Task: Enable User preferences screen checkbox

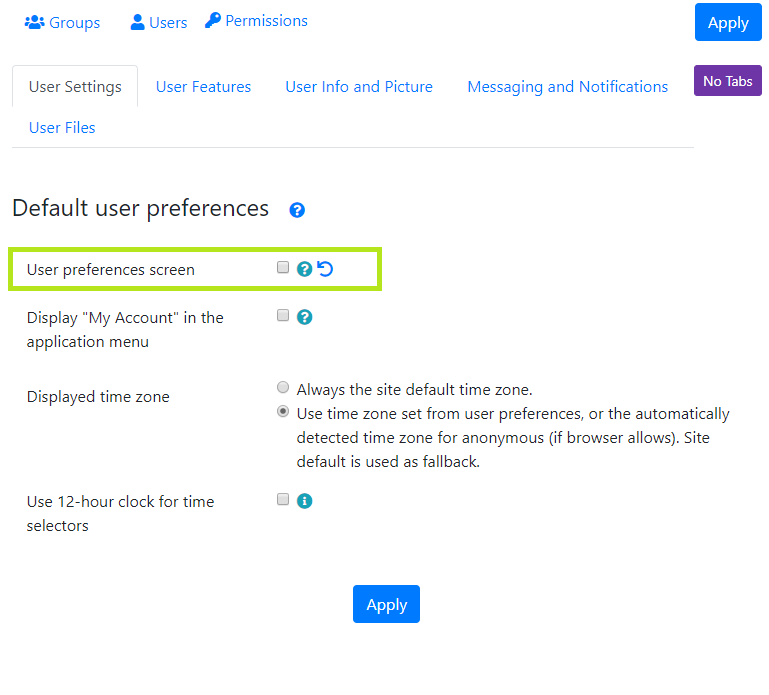Action: pyautogui.click(x=283, y=267)
